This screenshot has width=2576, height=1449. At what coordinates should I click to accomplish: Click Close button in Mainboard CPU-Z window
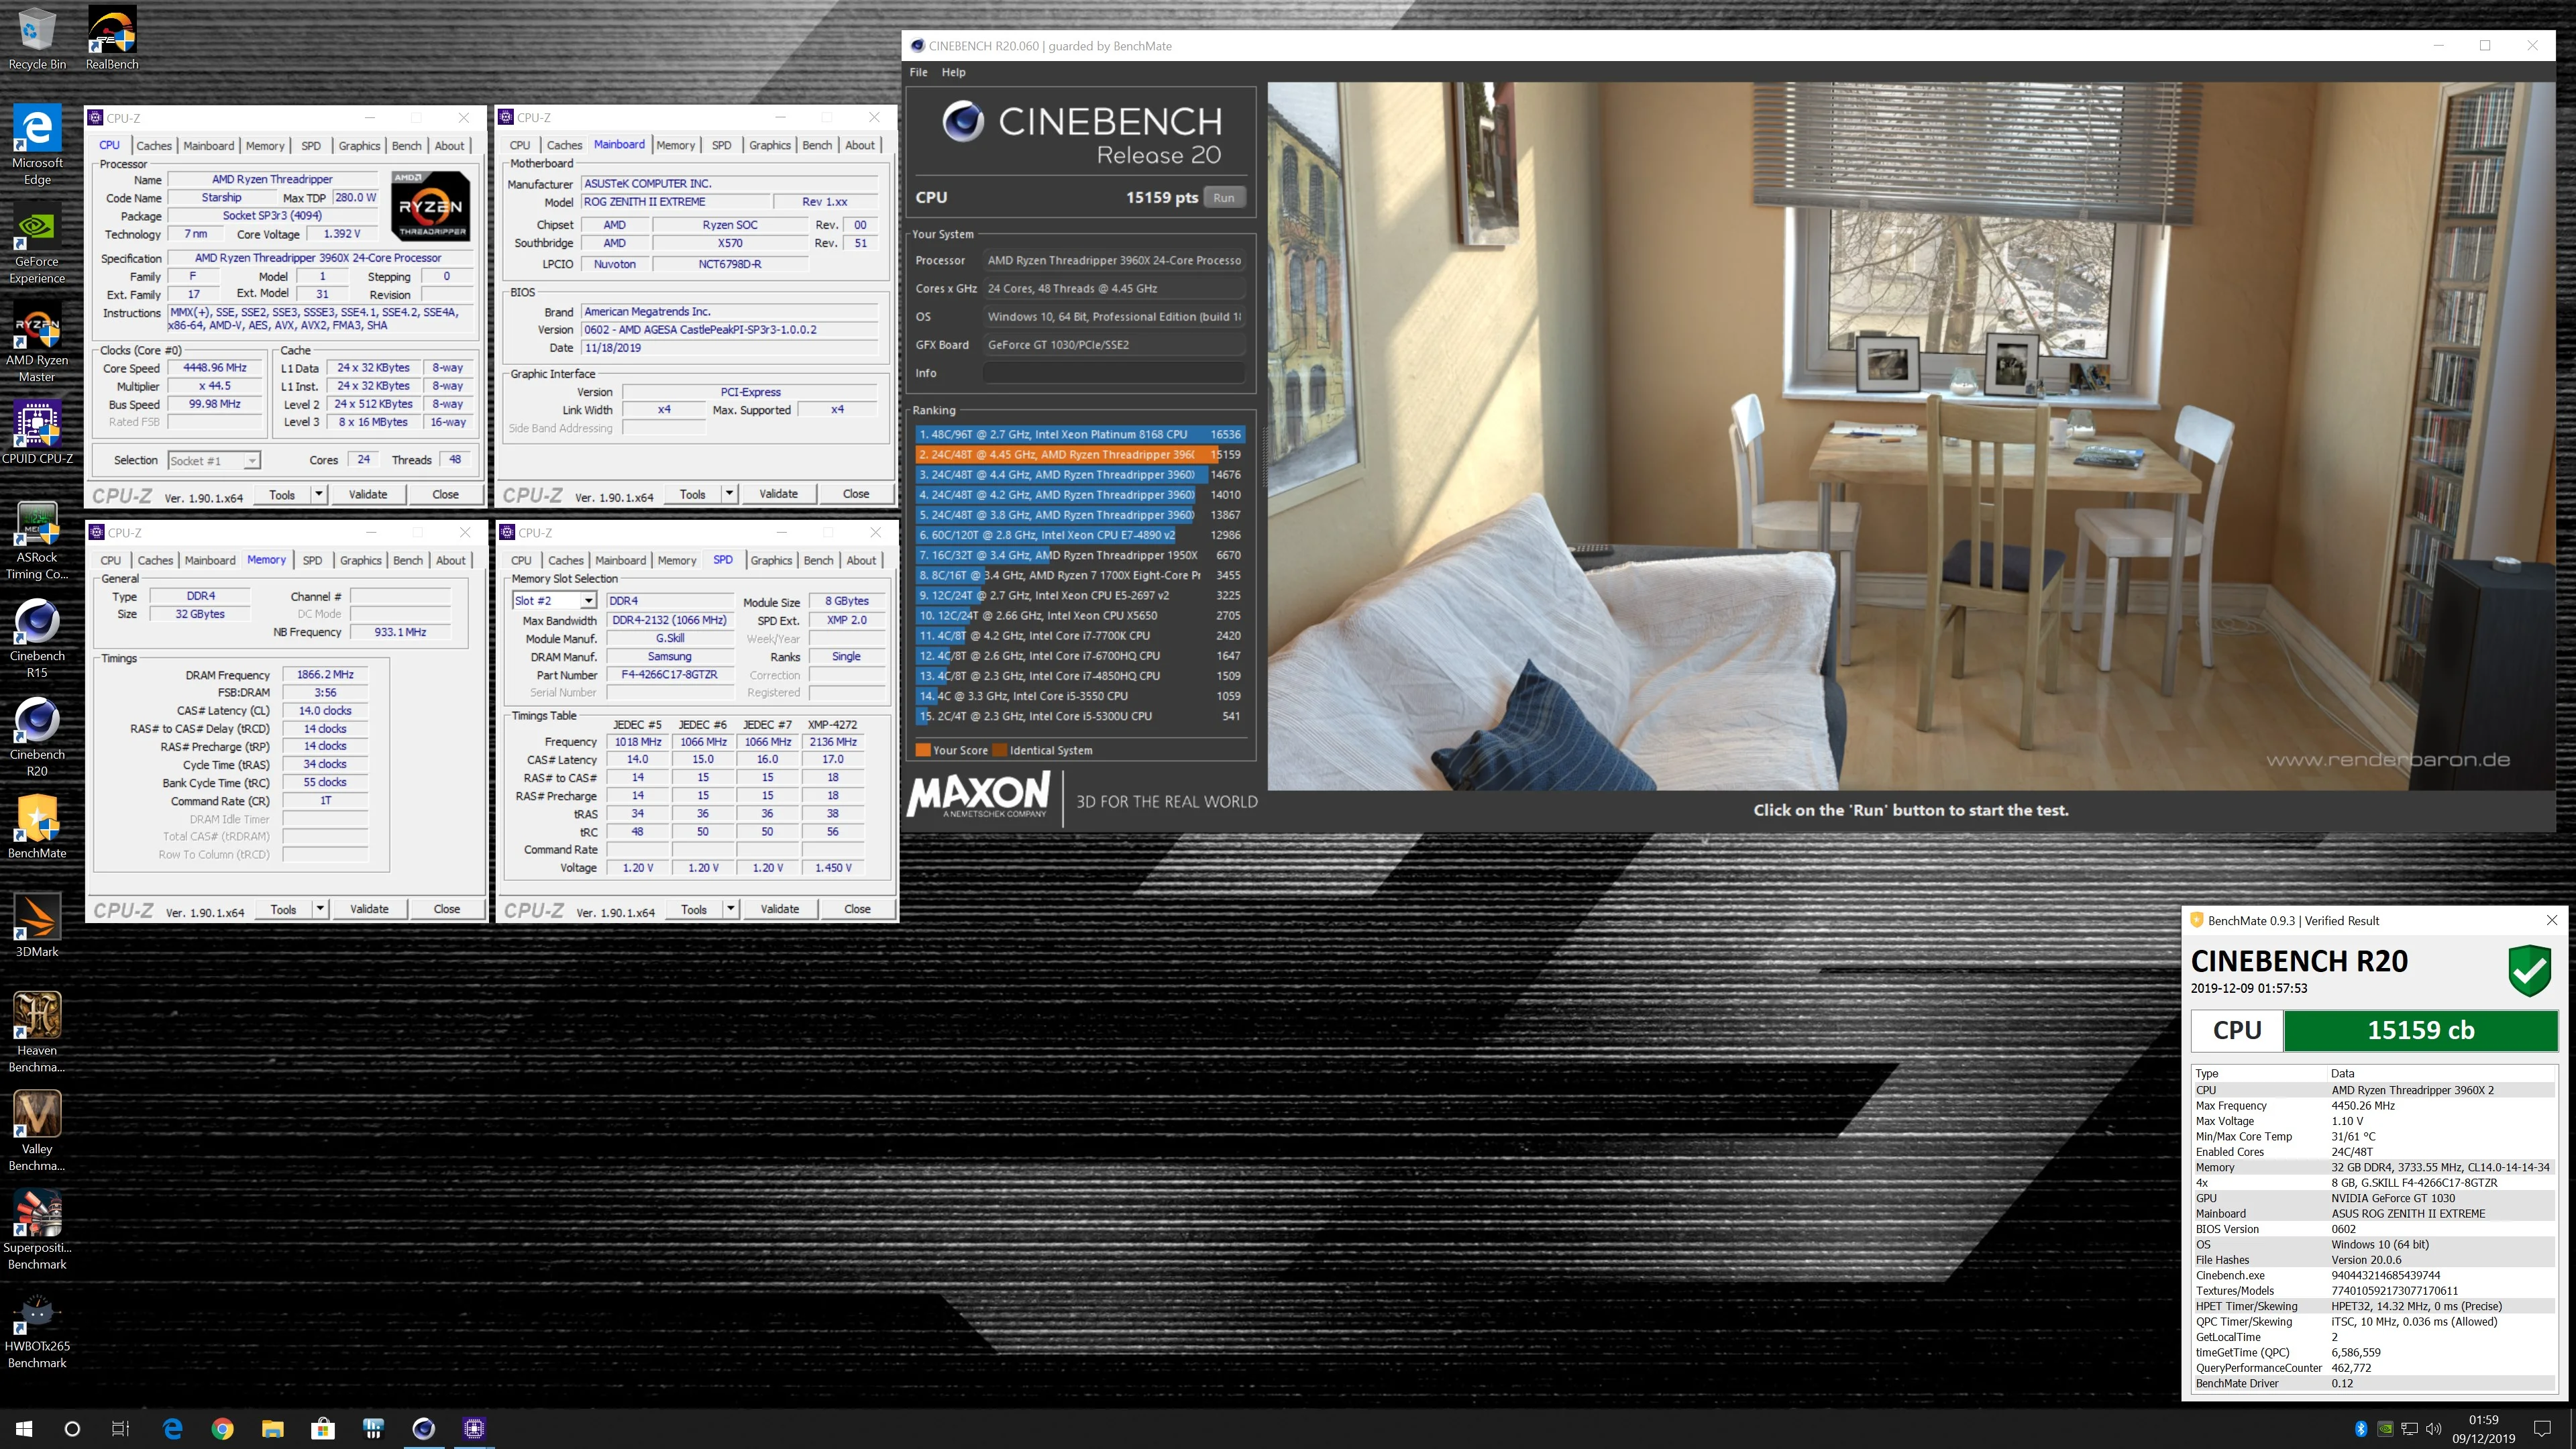coord(856,494)
